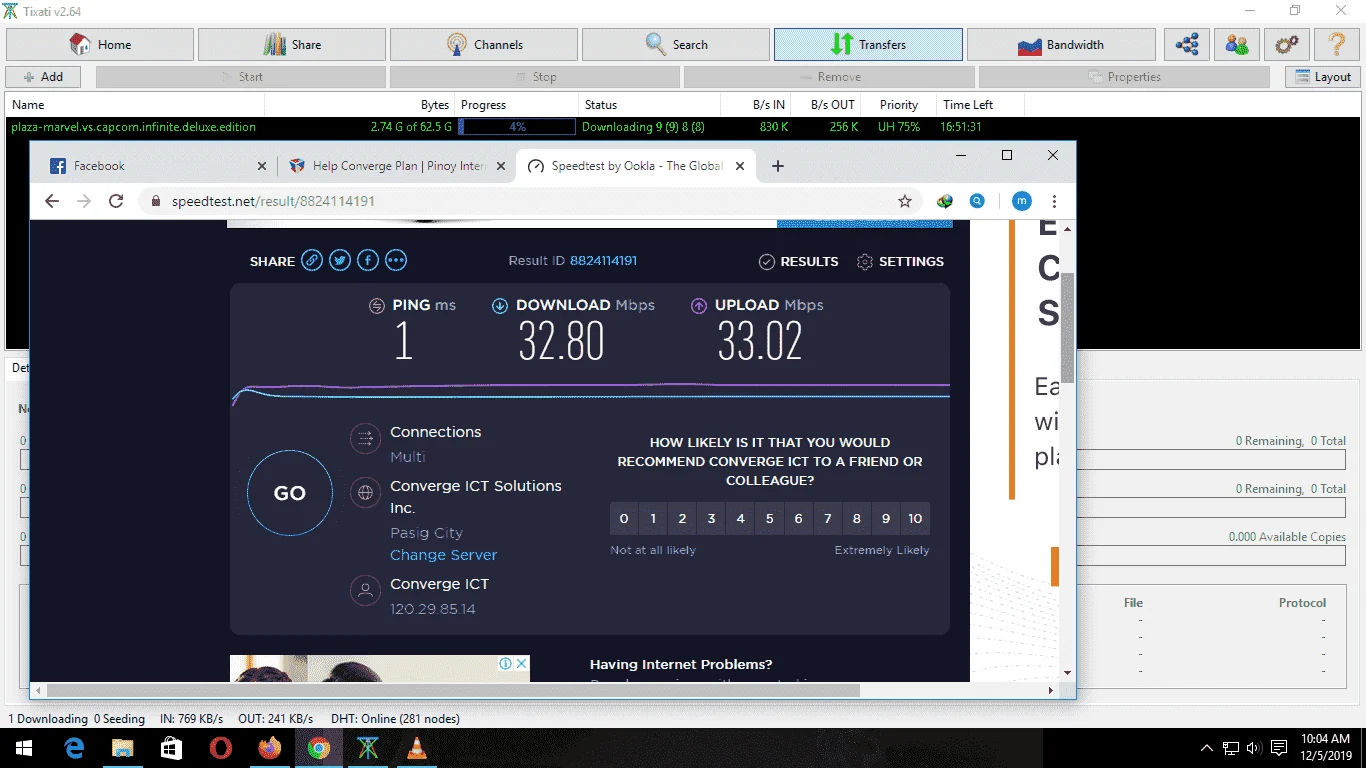Open VLC media player from taskbar
This screenshot has height=768, width=1366.
(x=417, y=748)
